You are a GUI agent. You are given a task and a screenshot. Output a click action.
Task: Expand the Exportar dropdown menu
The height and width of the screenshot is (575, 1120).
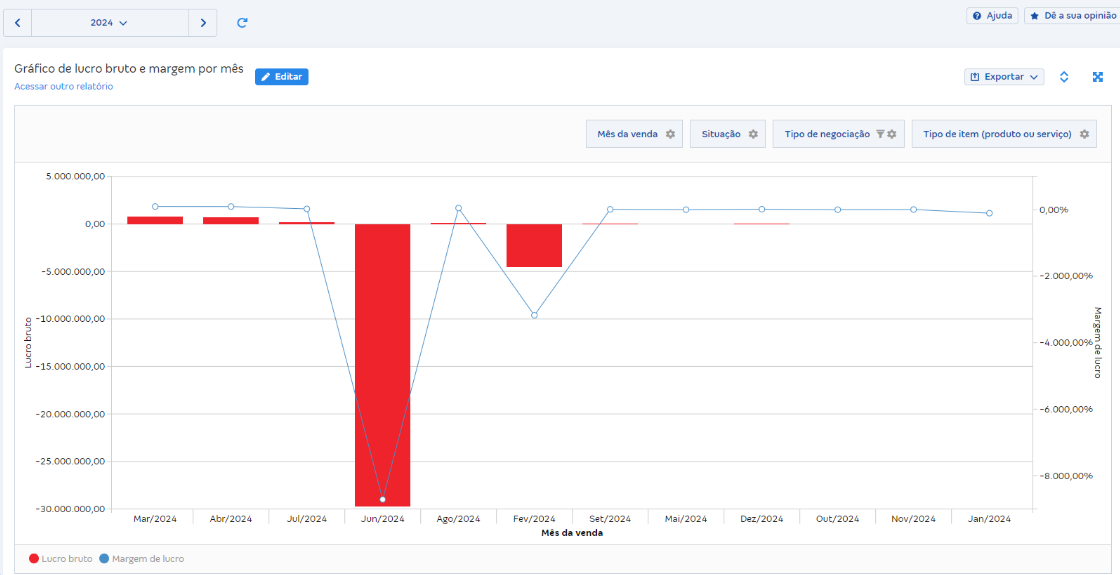pyautogui.click(x=1004, y=77)
